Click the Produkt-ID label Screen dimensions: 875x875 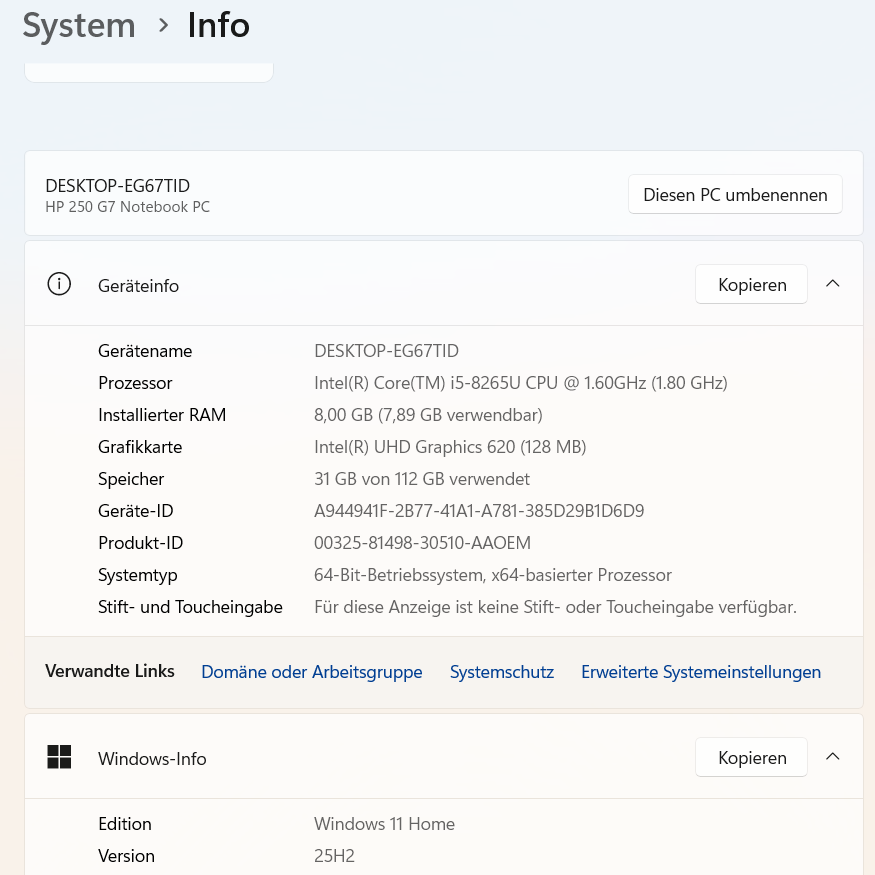(x=141, y=543)
